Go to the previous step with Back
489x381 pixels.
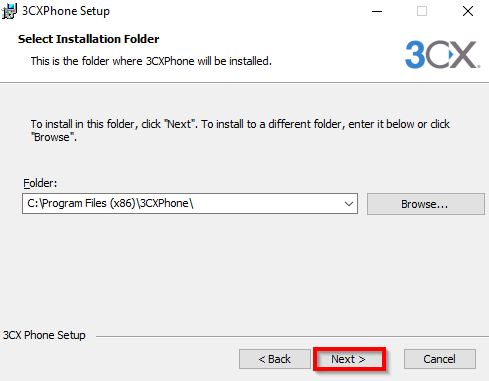tap(274, 359)
